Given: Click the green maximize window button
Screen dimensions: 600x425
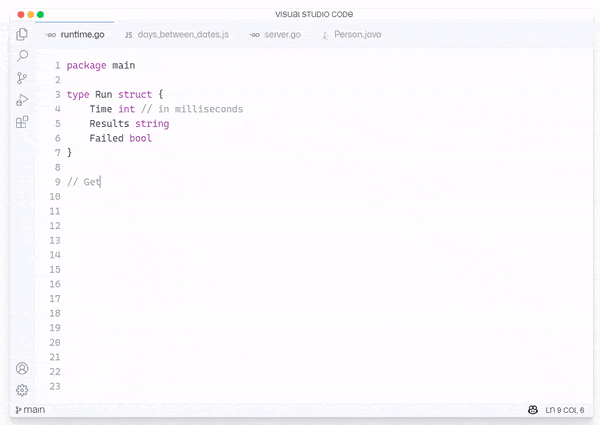Looking at the screenshot, I should coord(40,14).
